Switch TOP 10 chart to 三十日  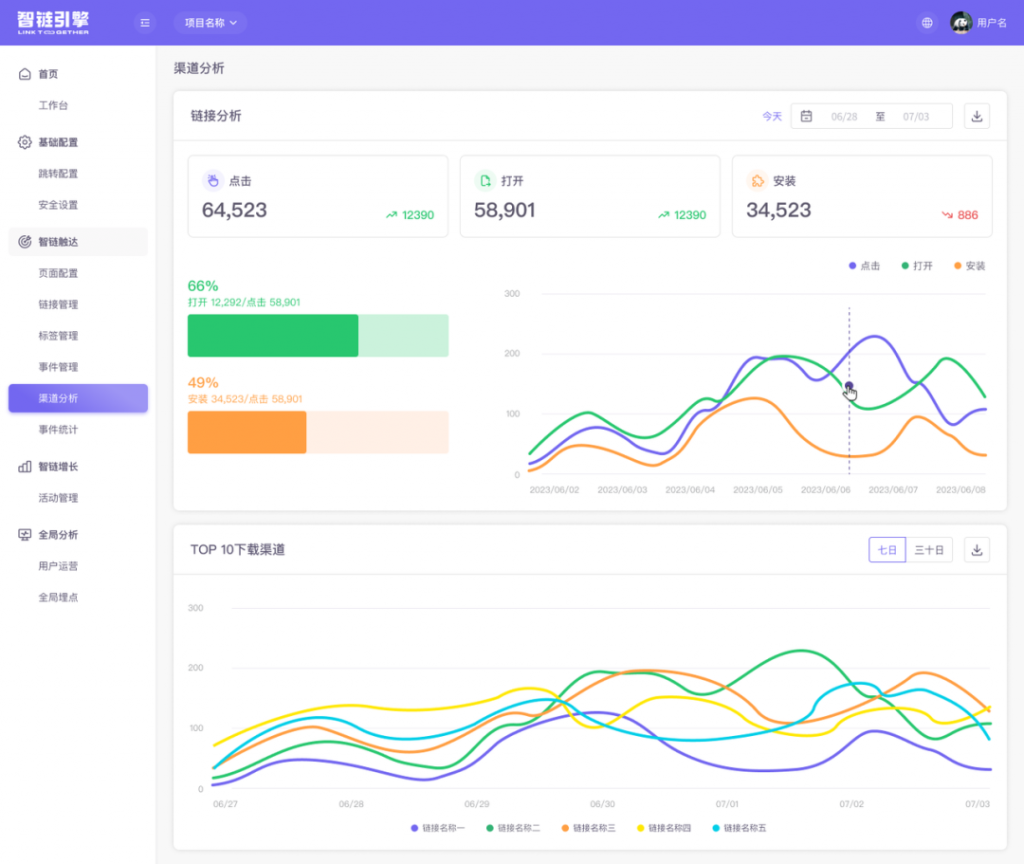[x=929, y=550]
